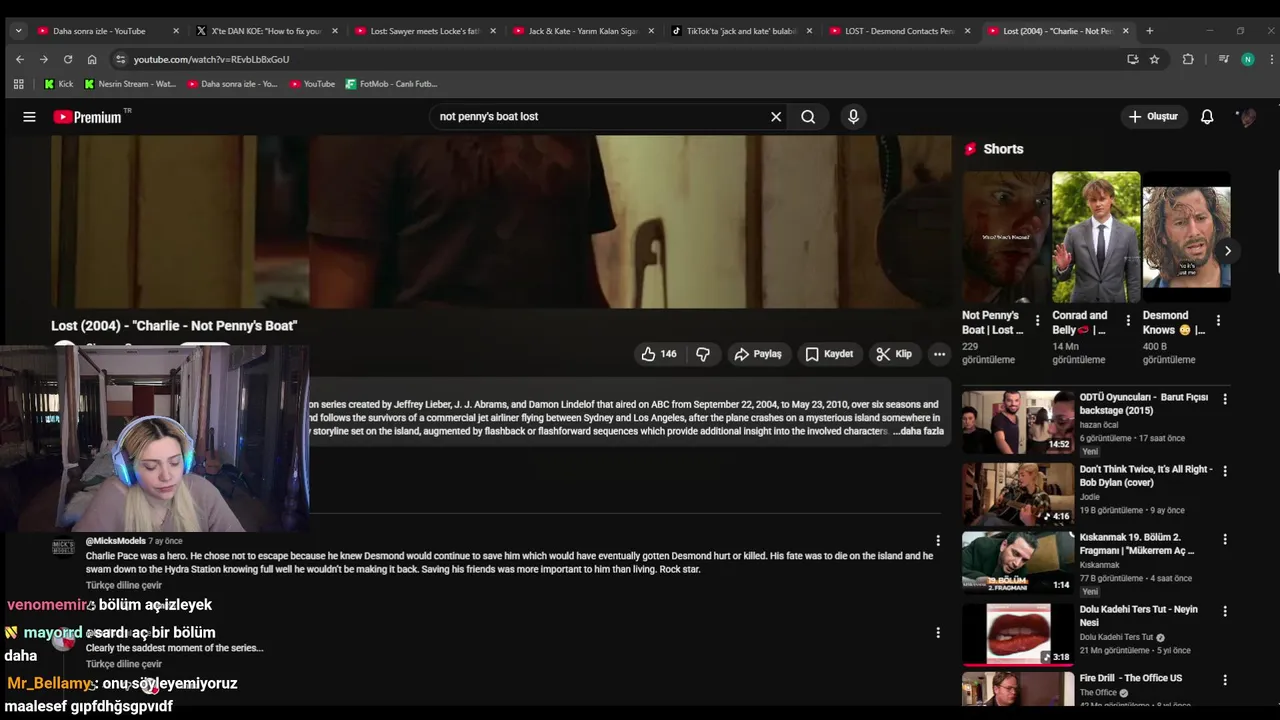Bookmark this page with star icon
1280x720 pixels.
tap(1154, 59)
